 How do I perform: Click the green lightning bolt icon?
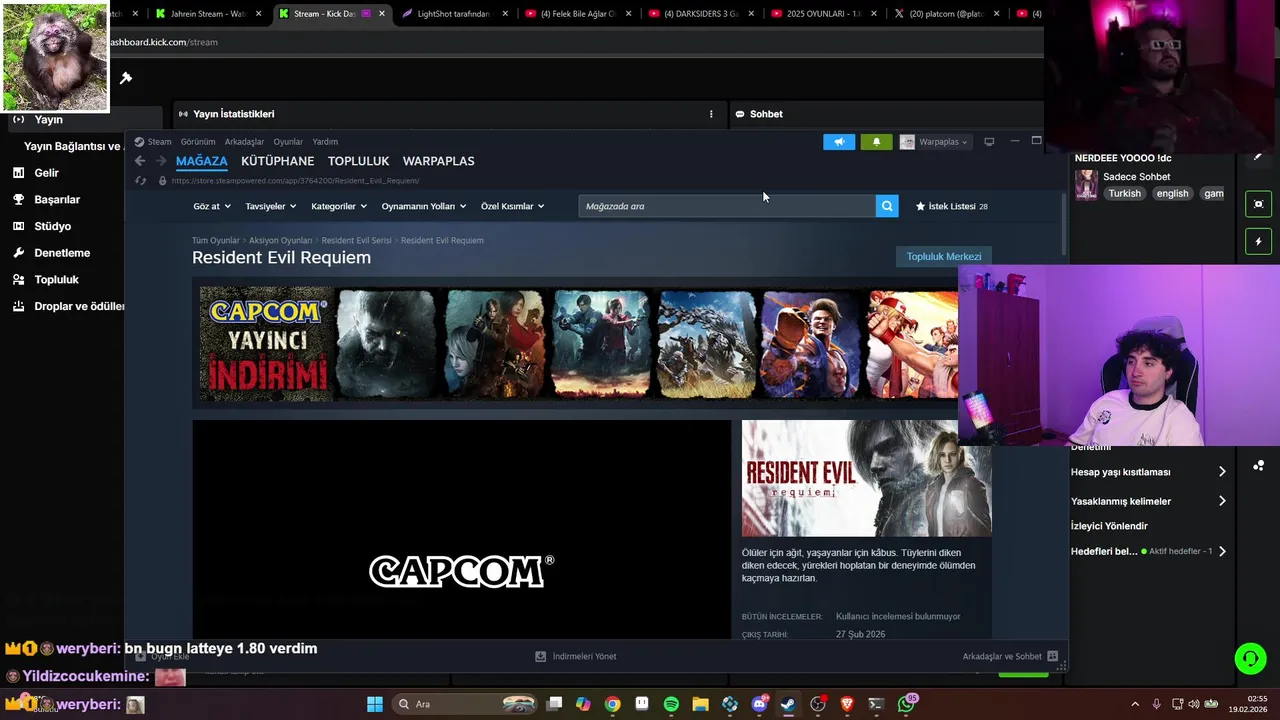[1258, 241]
